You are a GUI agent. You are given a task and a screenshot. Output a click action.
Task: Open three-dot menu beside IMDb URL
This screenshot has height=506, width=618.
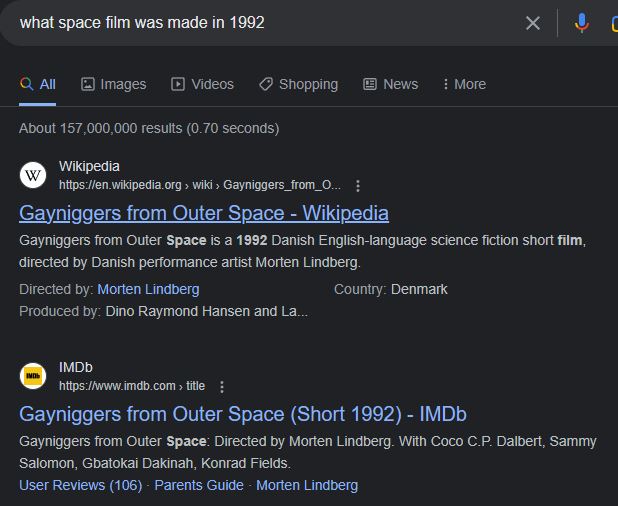[222, 387]
